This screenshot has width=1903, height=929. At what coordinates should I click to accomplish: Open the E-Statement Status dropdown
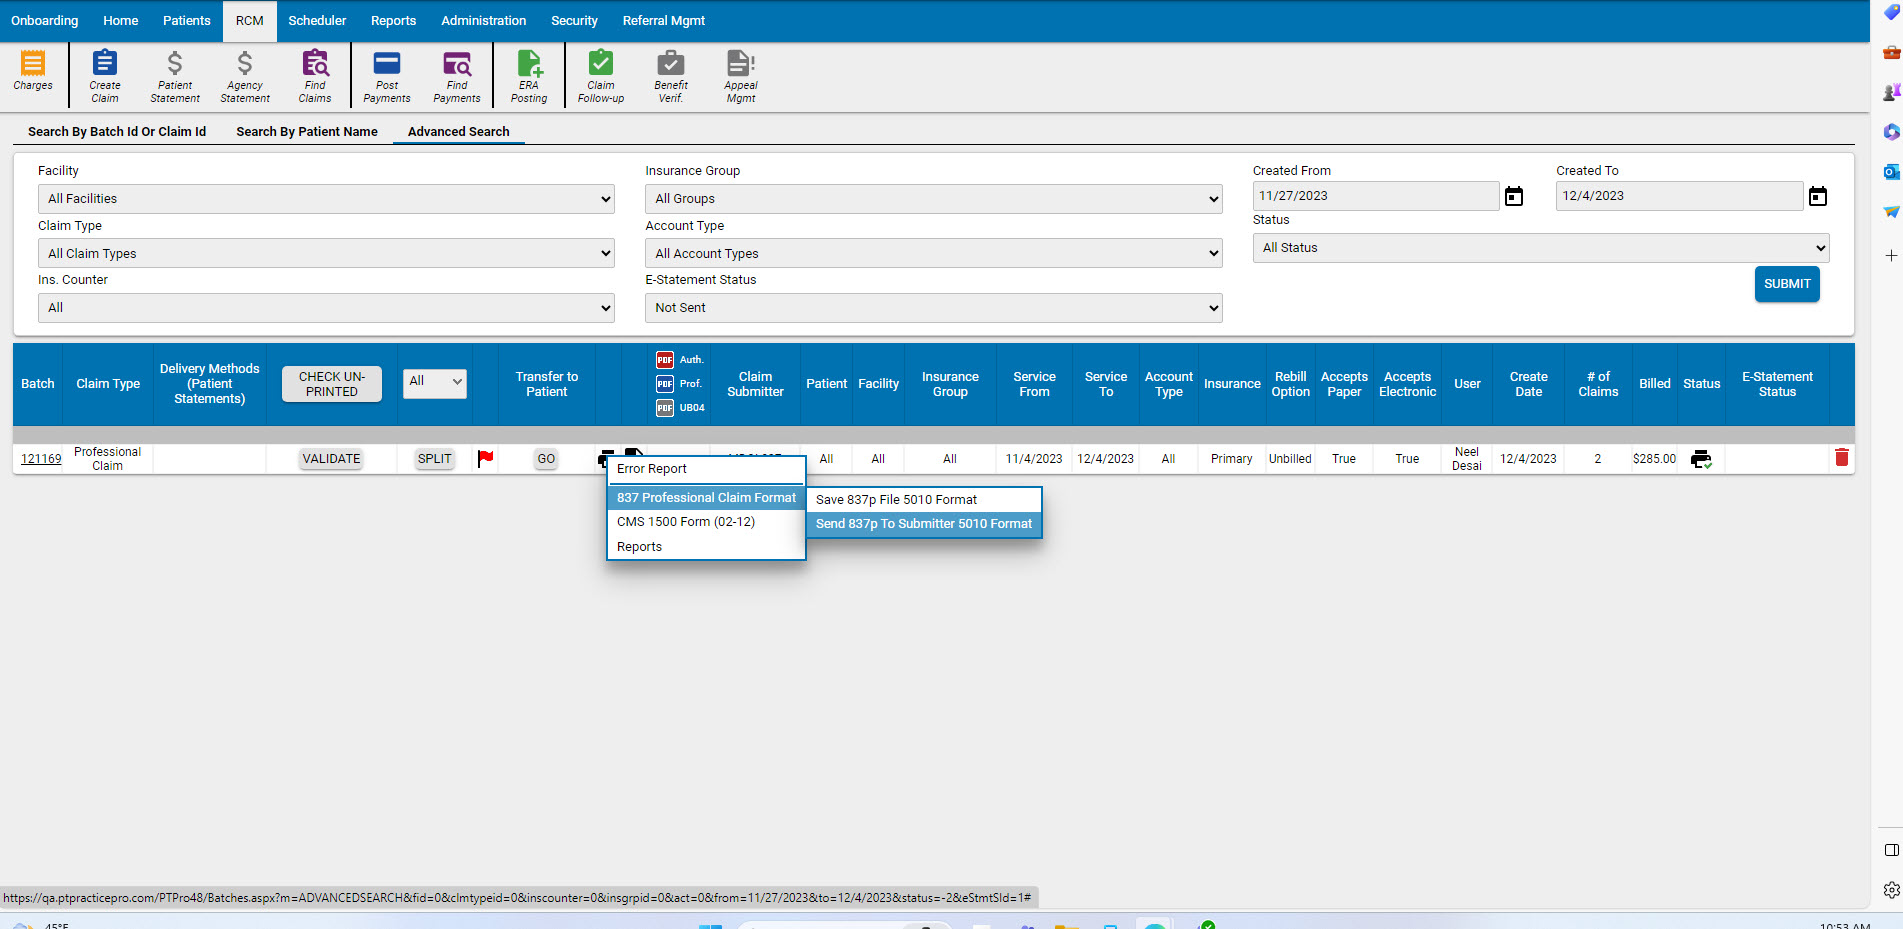933,307
